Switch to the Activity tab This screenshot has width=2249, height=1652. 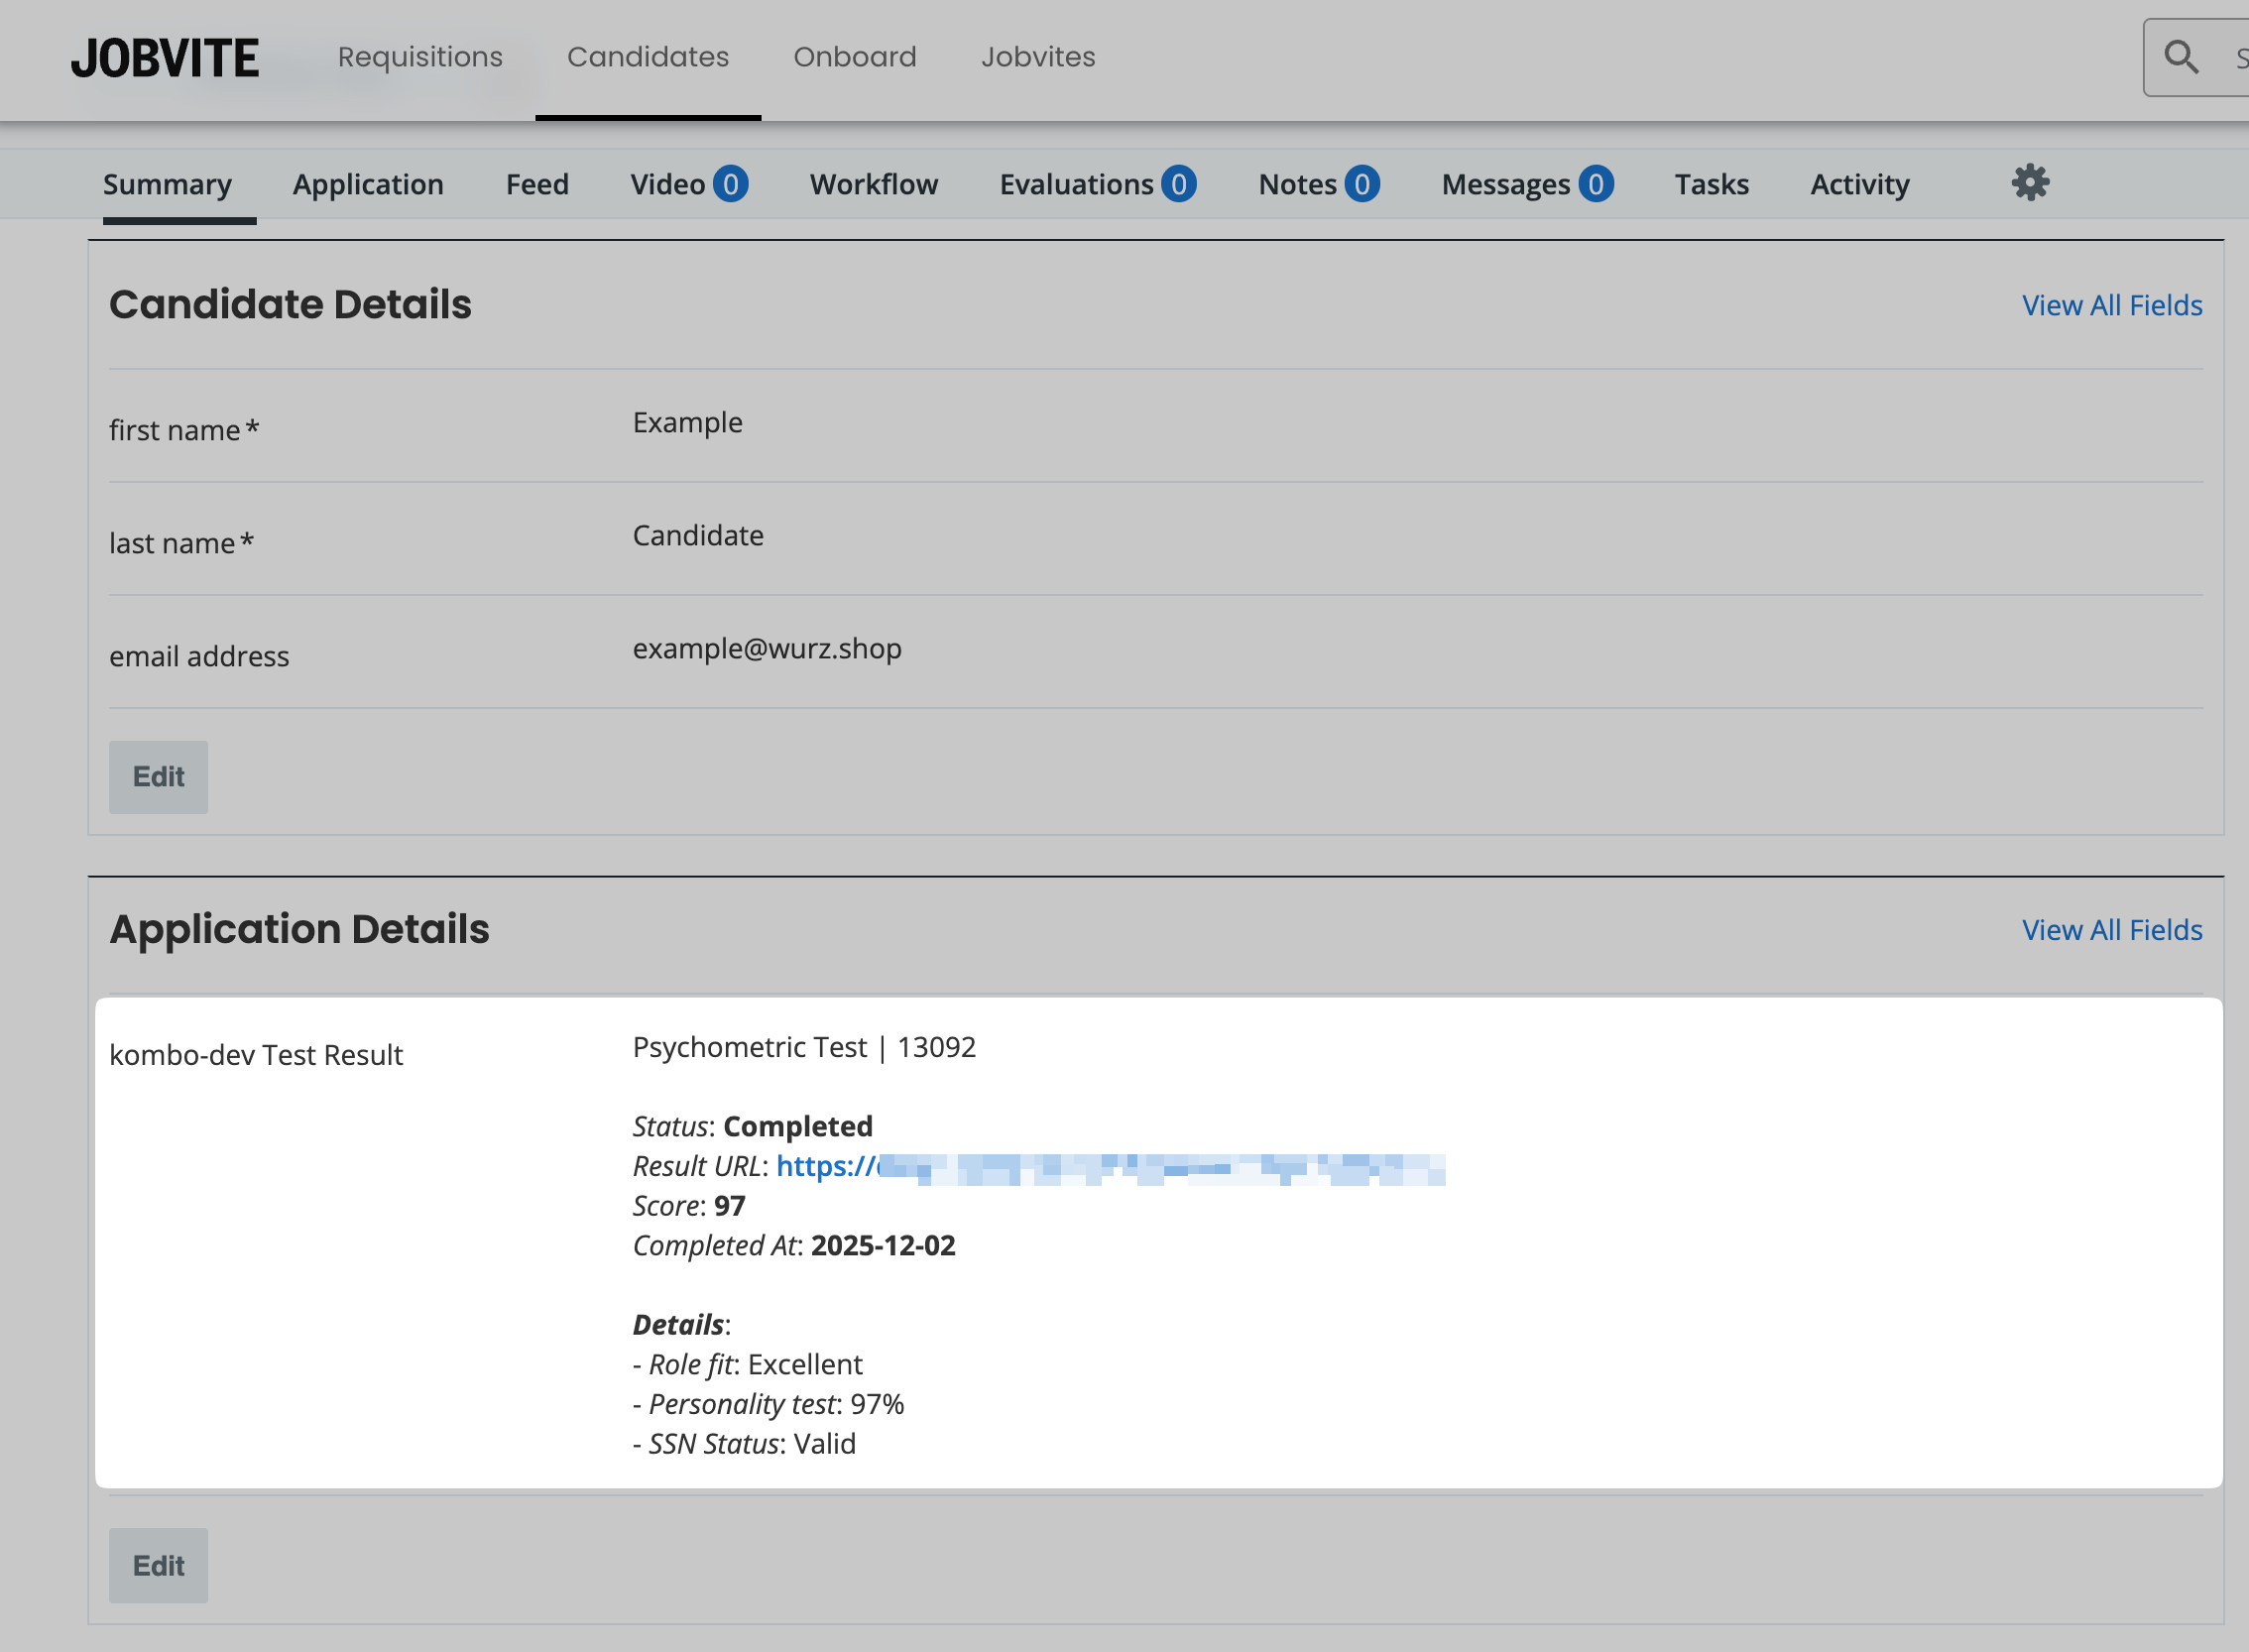[1859, 184]
